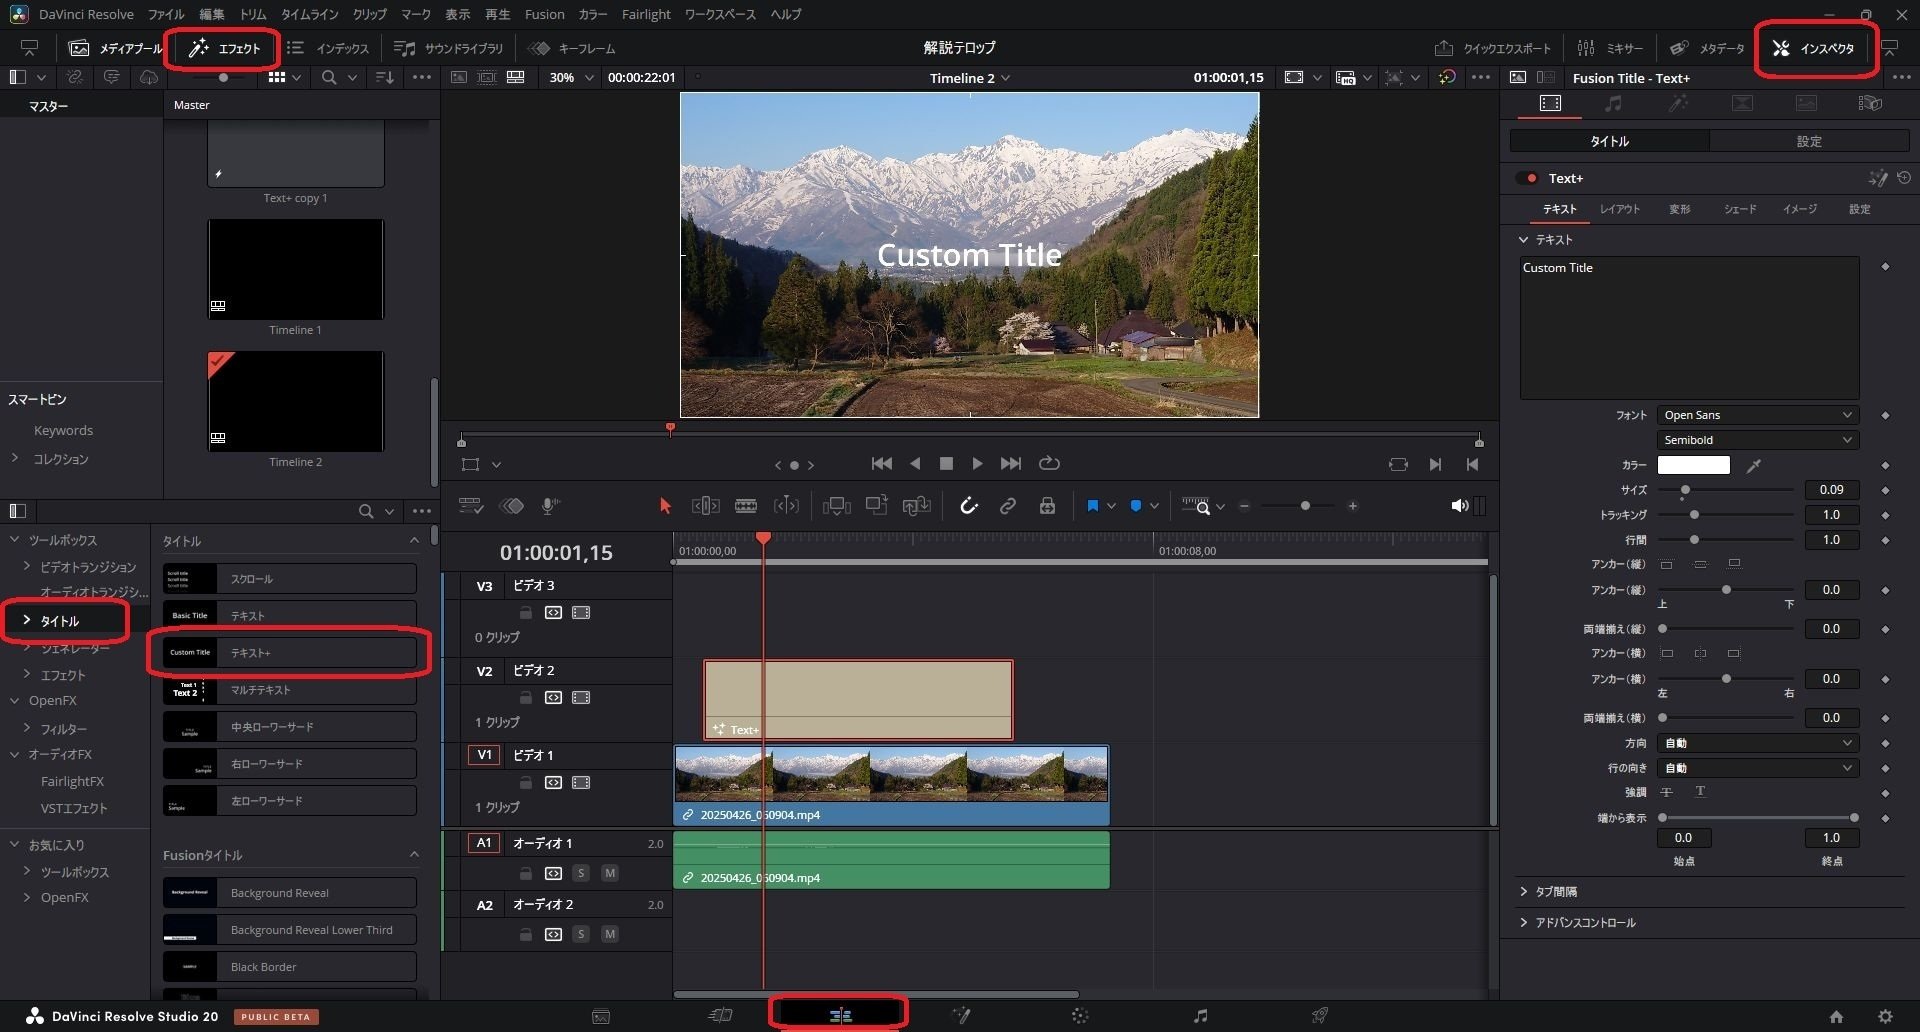Jump to first frame button
Viewport: 1920px width, 1032px height.
pos(881,463)
